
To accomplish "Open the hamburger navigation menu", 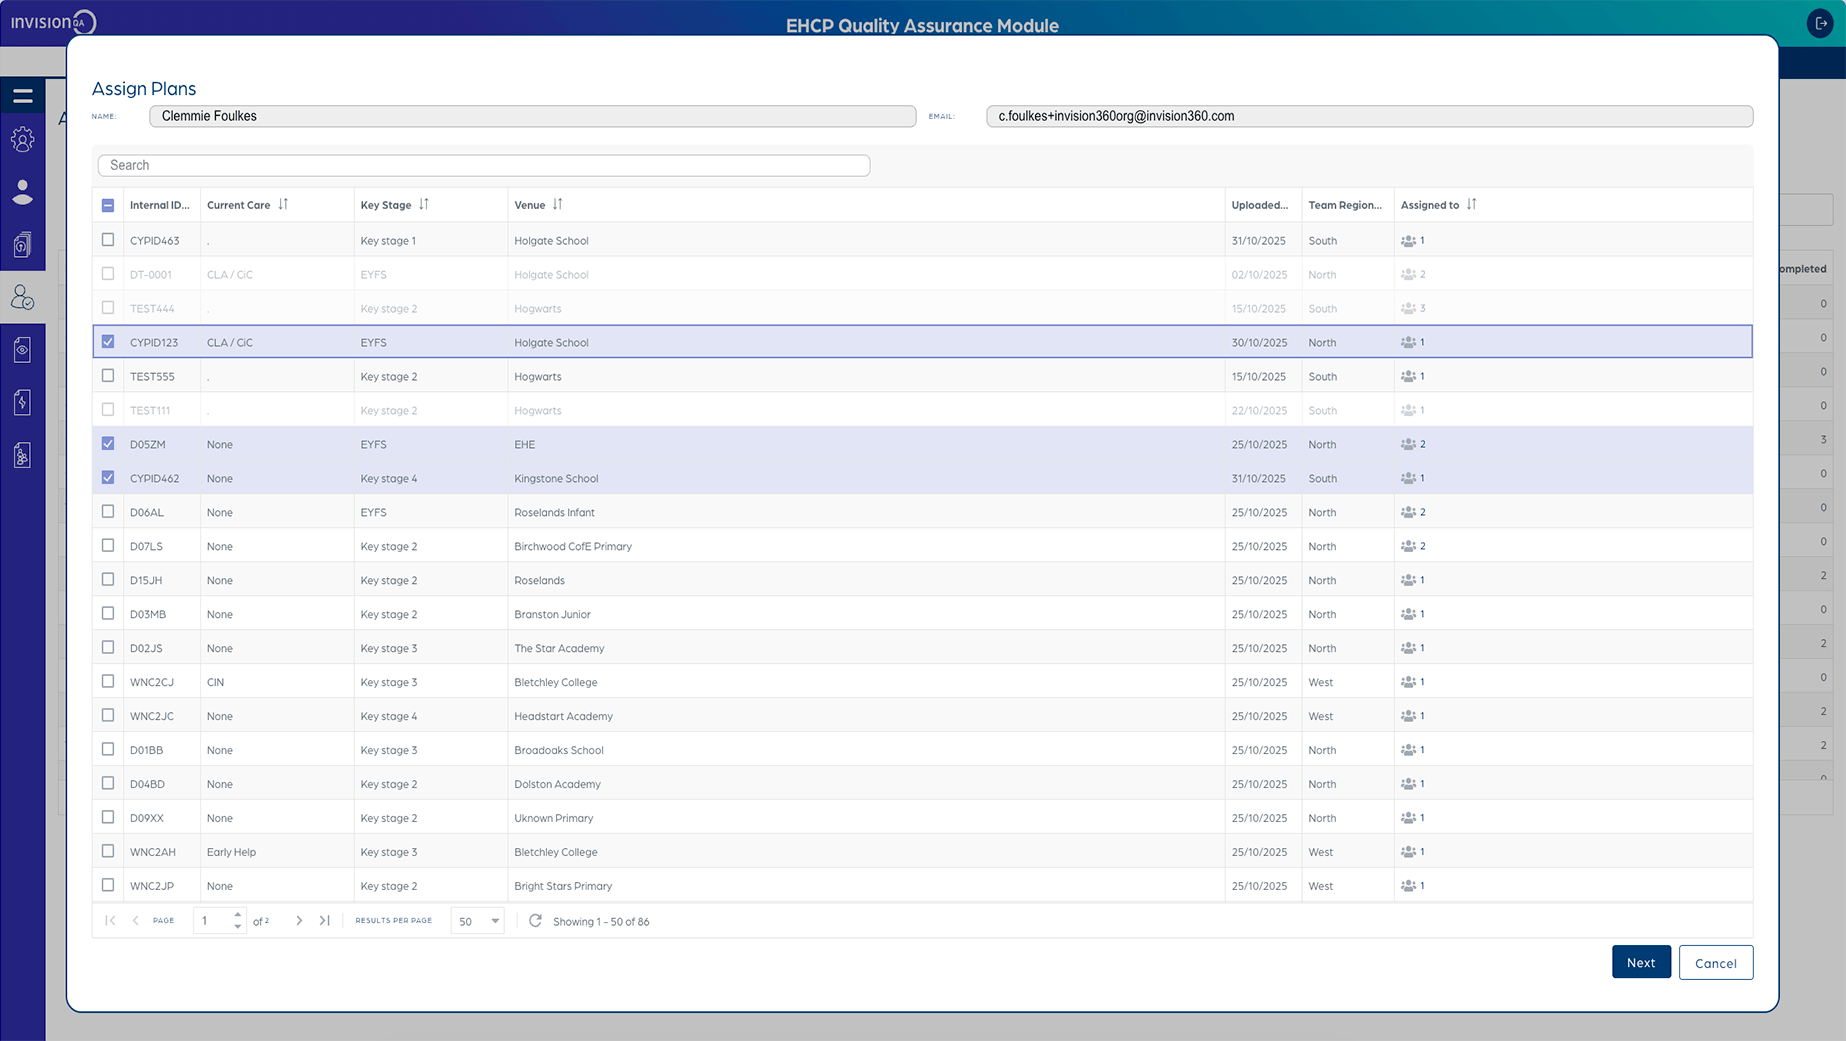I will pyautogui.click(x=23, y=95).
